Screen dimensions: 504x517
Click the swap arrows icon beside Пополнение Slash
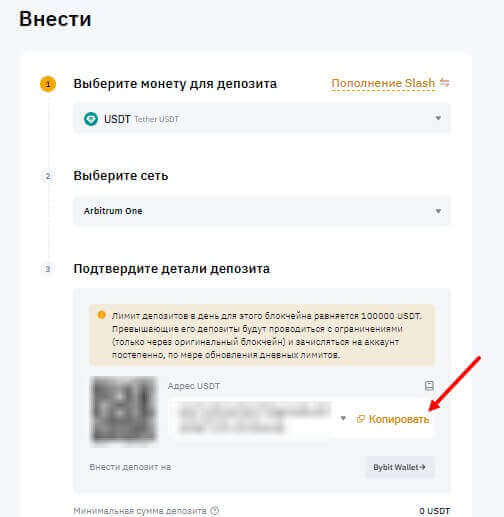[445, 82]
